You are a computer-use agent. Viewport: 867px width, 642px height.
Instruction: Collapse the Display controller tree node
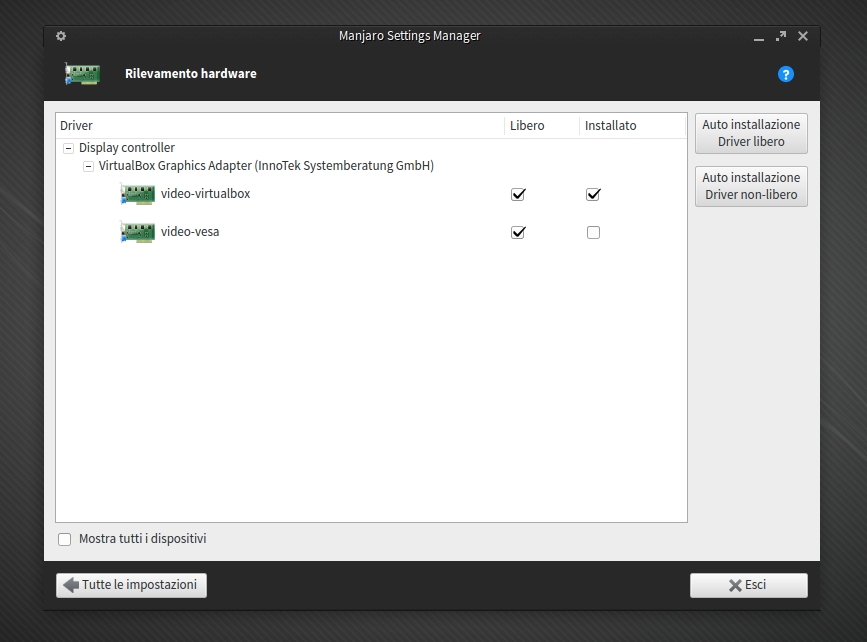point(69,148)
